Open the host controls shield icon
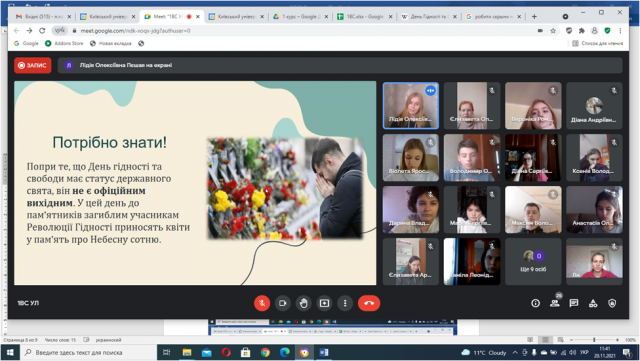Viewport: 640px width, 361px height. (x=612, y=303)
